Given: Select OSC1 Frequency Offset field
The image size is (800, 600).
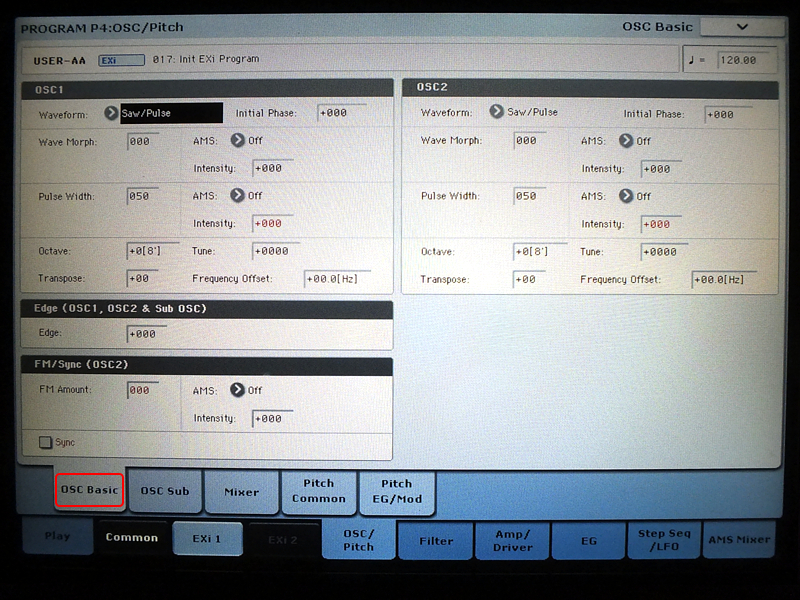Looking at the screenshot, I should coord(337,279).
